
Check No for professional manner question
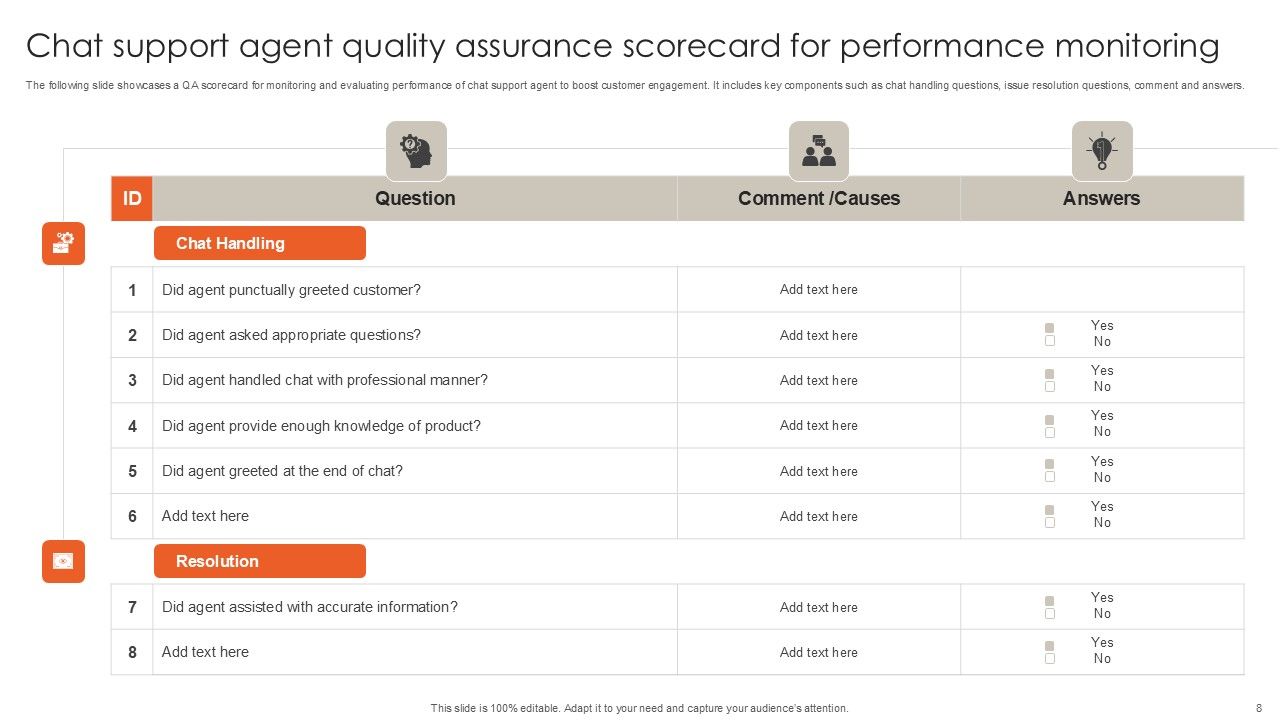[1050, 387]
